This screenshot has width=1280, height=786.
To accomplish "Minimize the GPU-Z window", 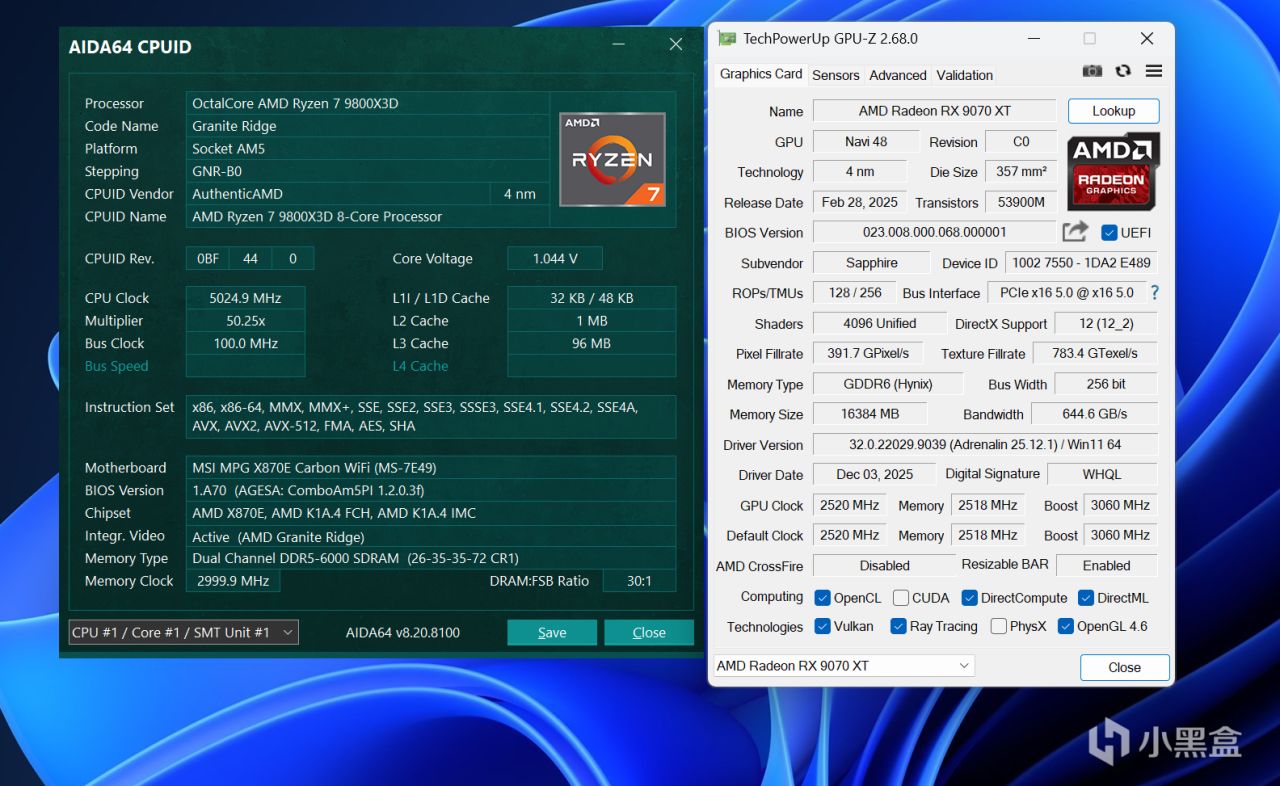I will point(1033,39).
